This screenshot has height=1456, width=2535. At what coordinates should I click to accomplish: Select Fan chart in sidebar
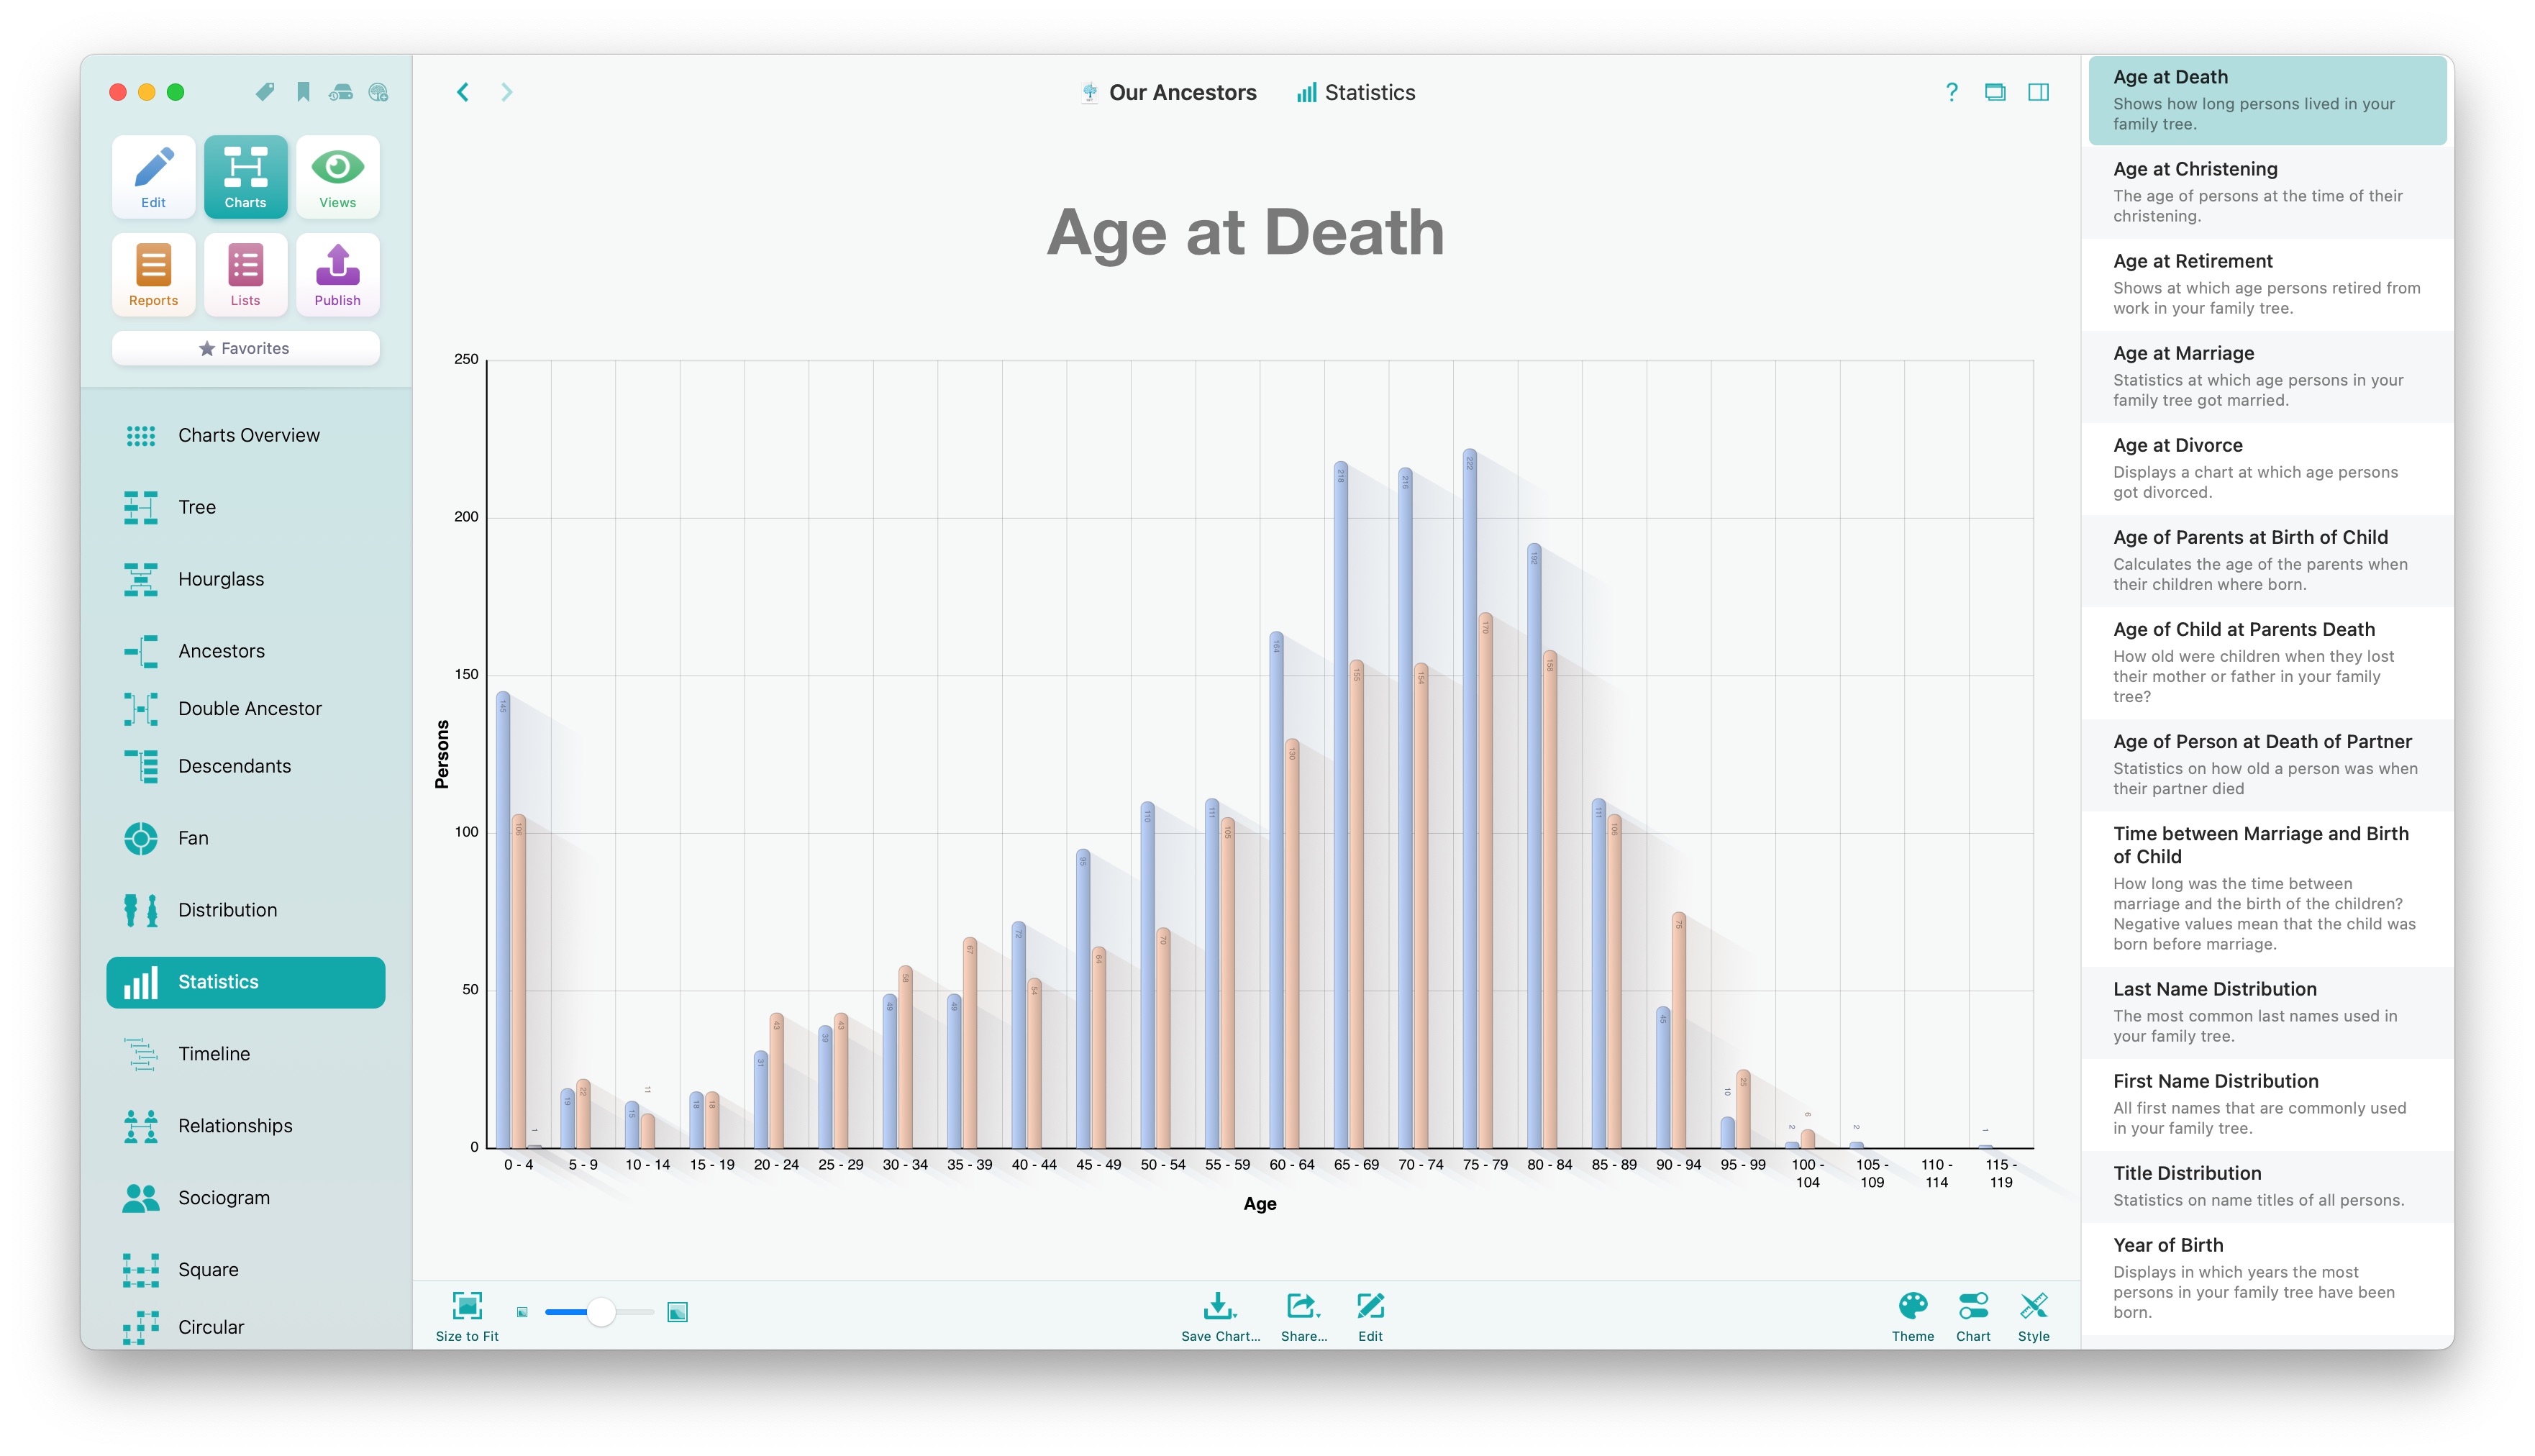coord(193,838)
